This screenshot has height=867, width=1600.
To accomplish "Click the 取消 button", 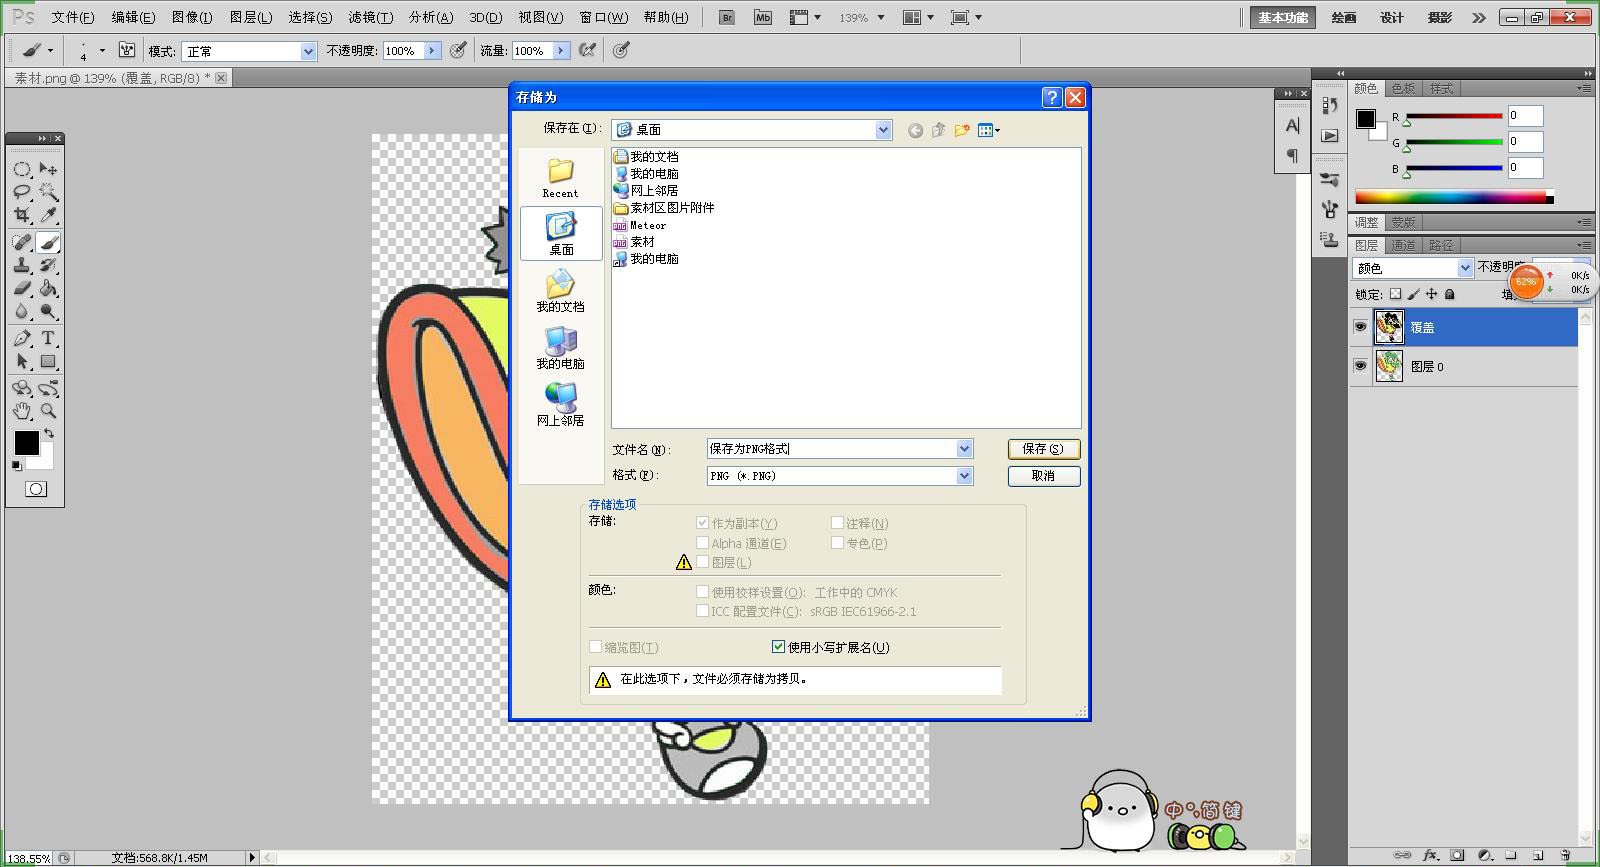I will pyautogui.click(x=1044, y=476).
